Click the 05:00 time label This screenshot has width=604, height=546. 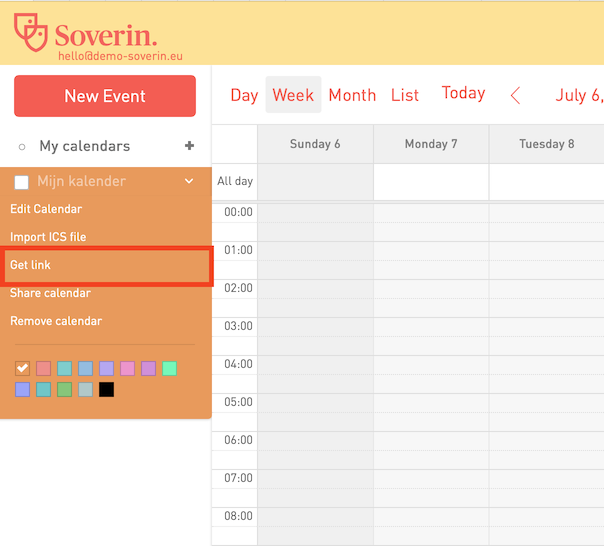238,402
